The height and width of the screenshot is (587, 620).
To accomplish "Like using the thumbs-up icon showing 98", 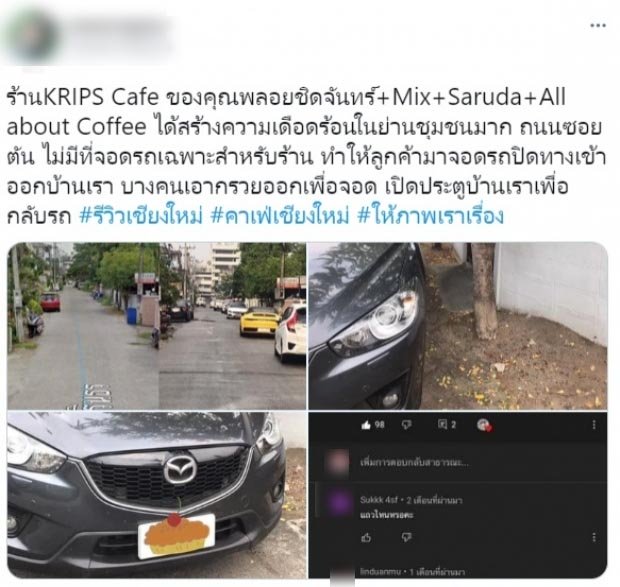I will [x=372, y=425].
